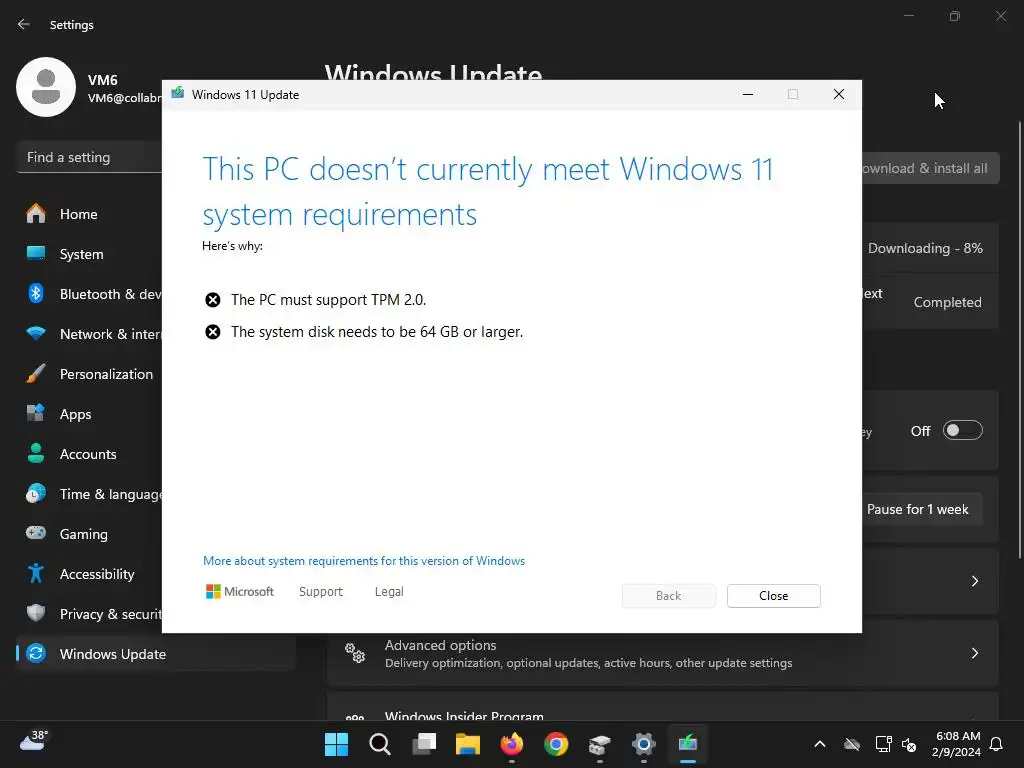Open Advanced options entry
The image size is (1024, 768).
(662, 653)
